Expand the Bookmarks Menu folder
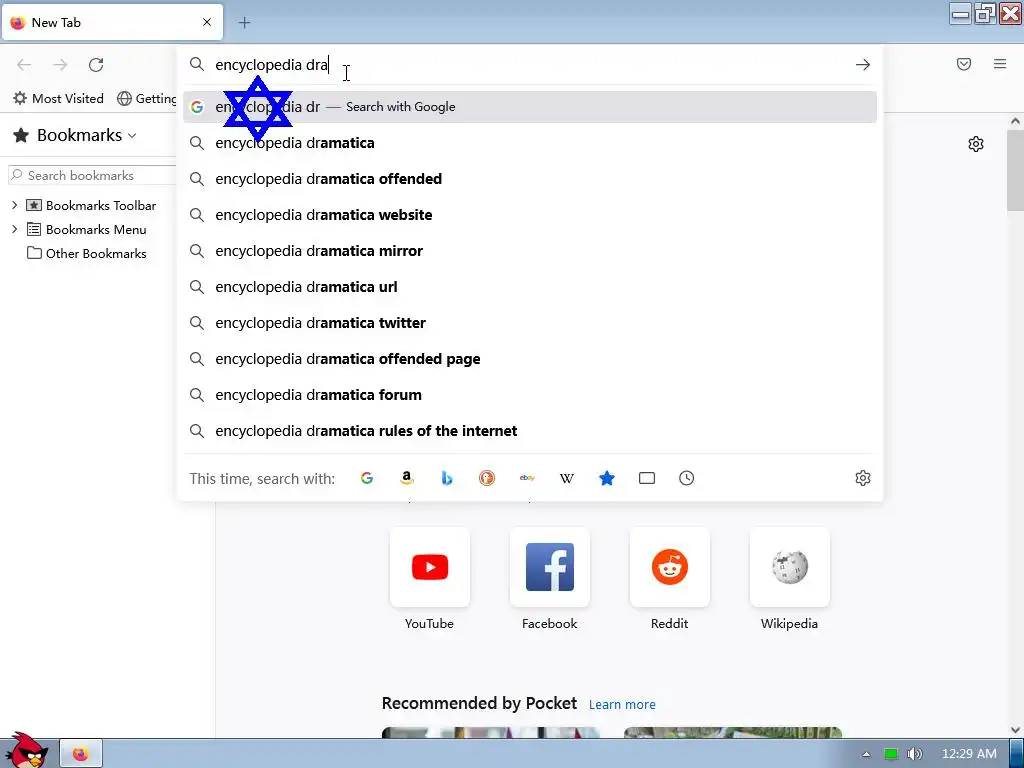1024x768 pixels. click(x=14, y=229)
